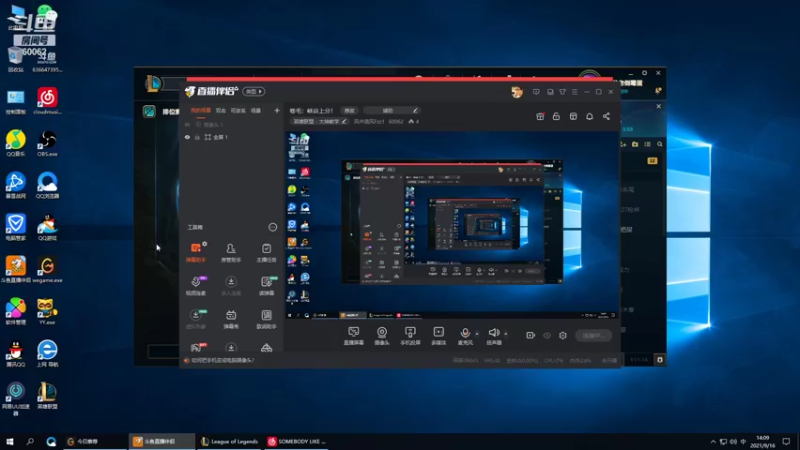Image resolution: width=800 pixels, height=450 pixels.
Task: Add a new scene with plus button
Action: [277, 110]
